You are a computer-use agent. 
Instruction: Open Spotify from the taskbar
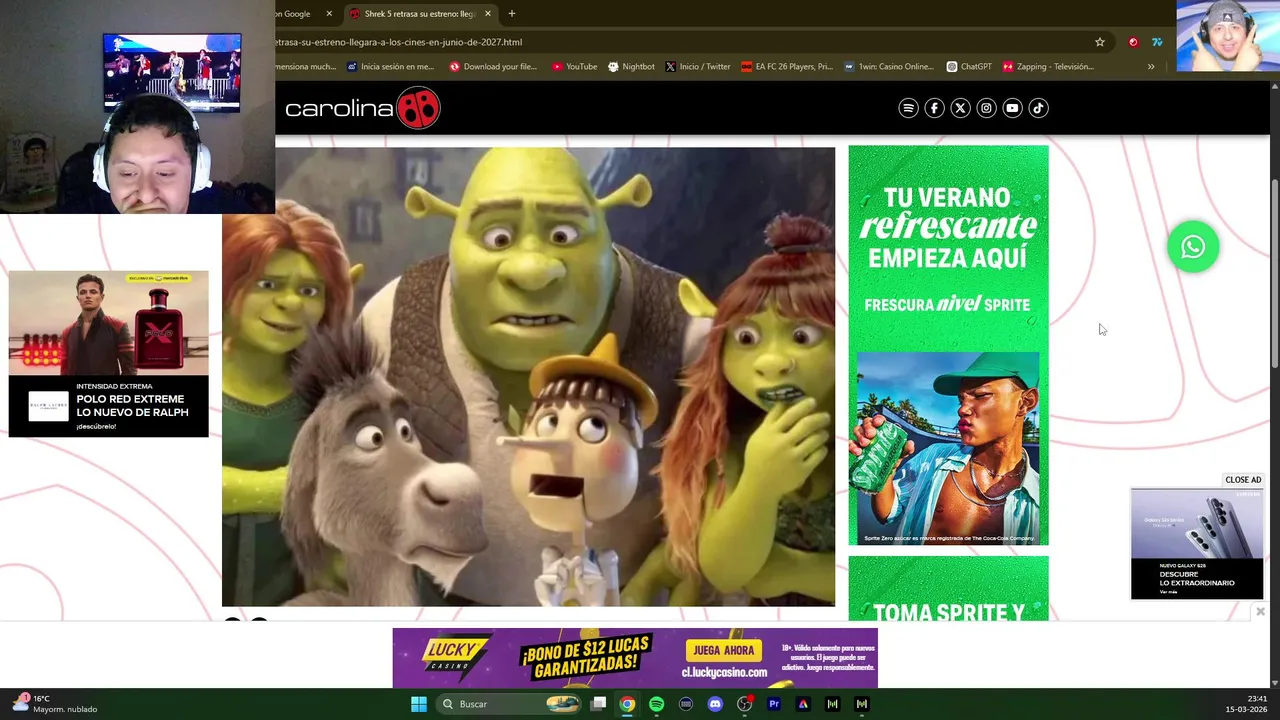[656, 704]
